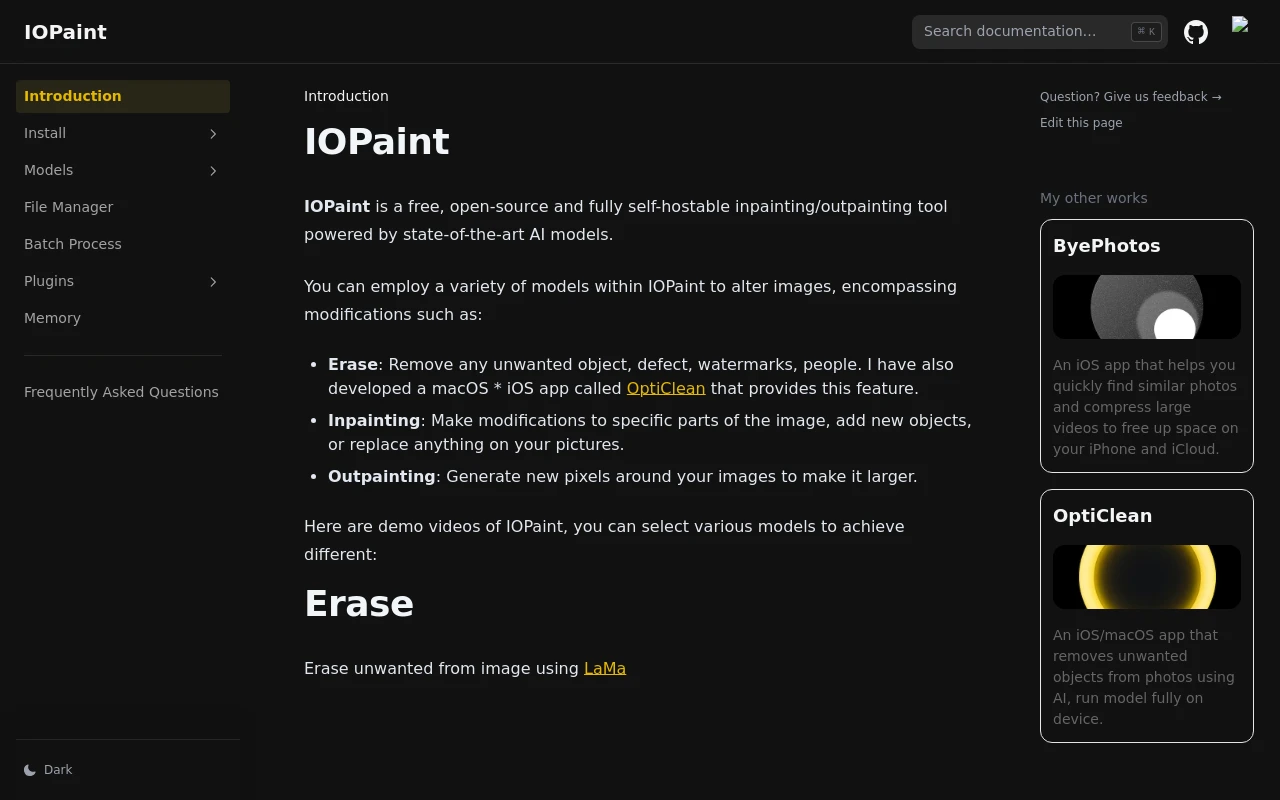Click the moon icon near Dark label
1280x800 pixels.
pos(29,770)
